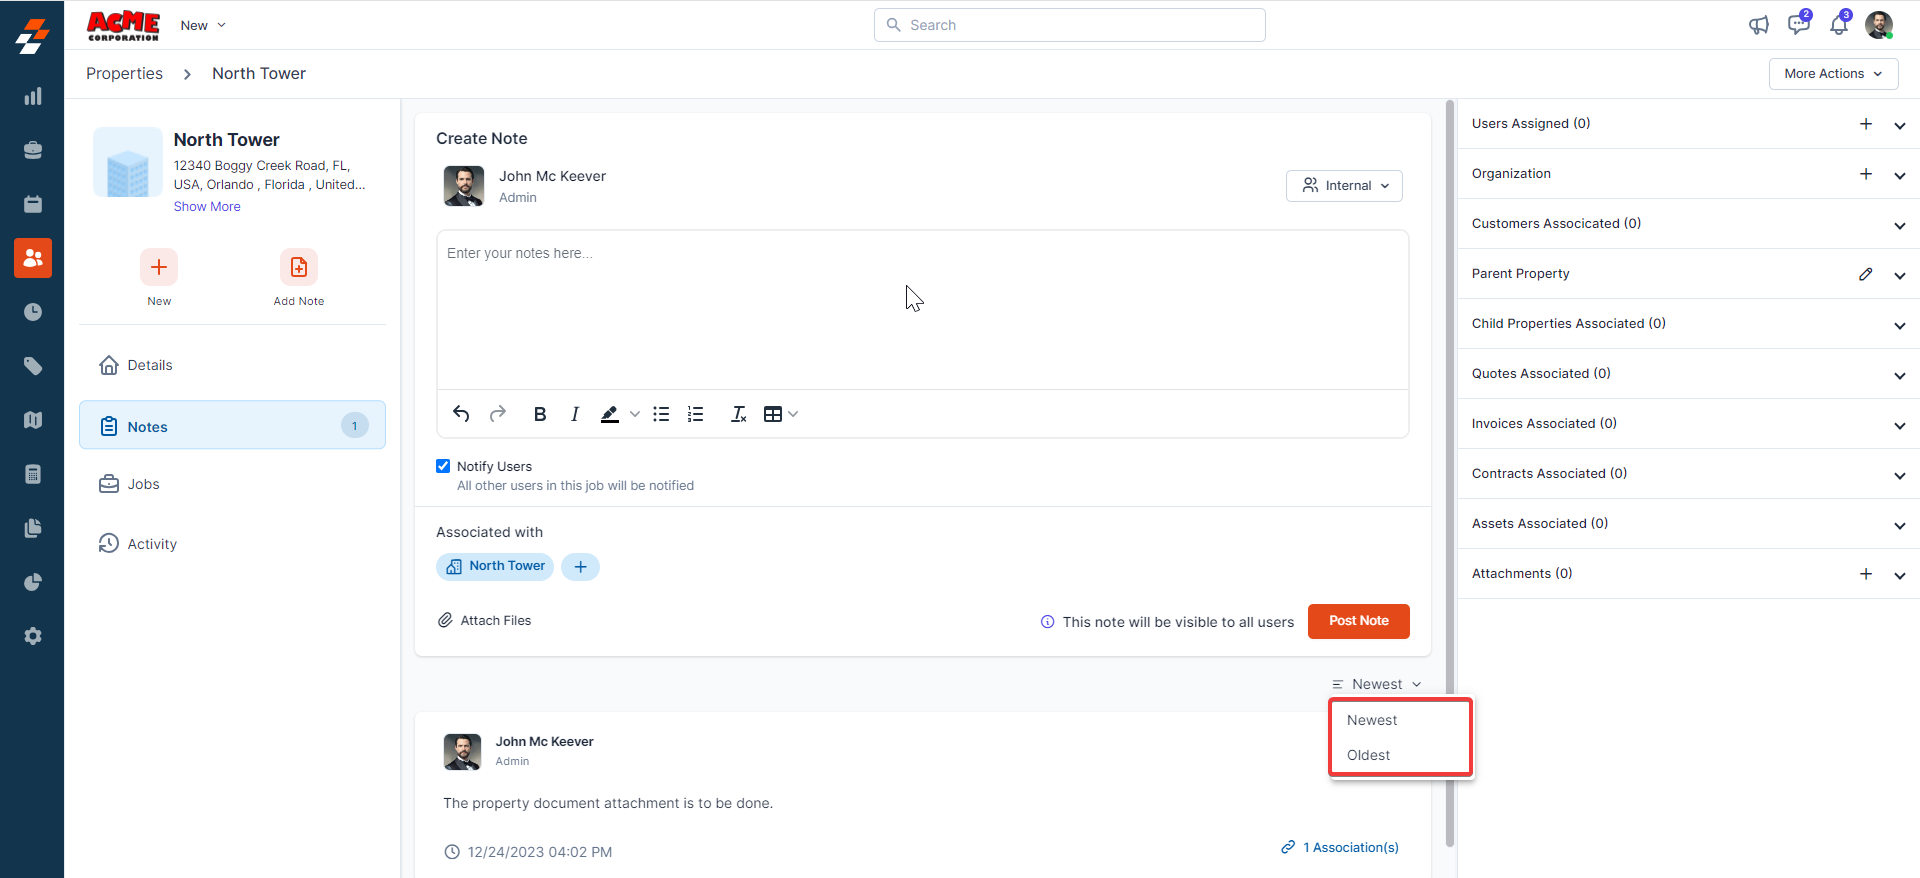Insert a bulleted list in the note
1920x878 pixels.
coord(661,414)
